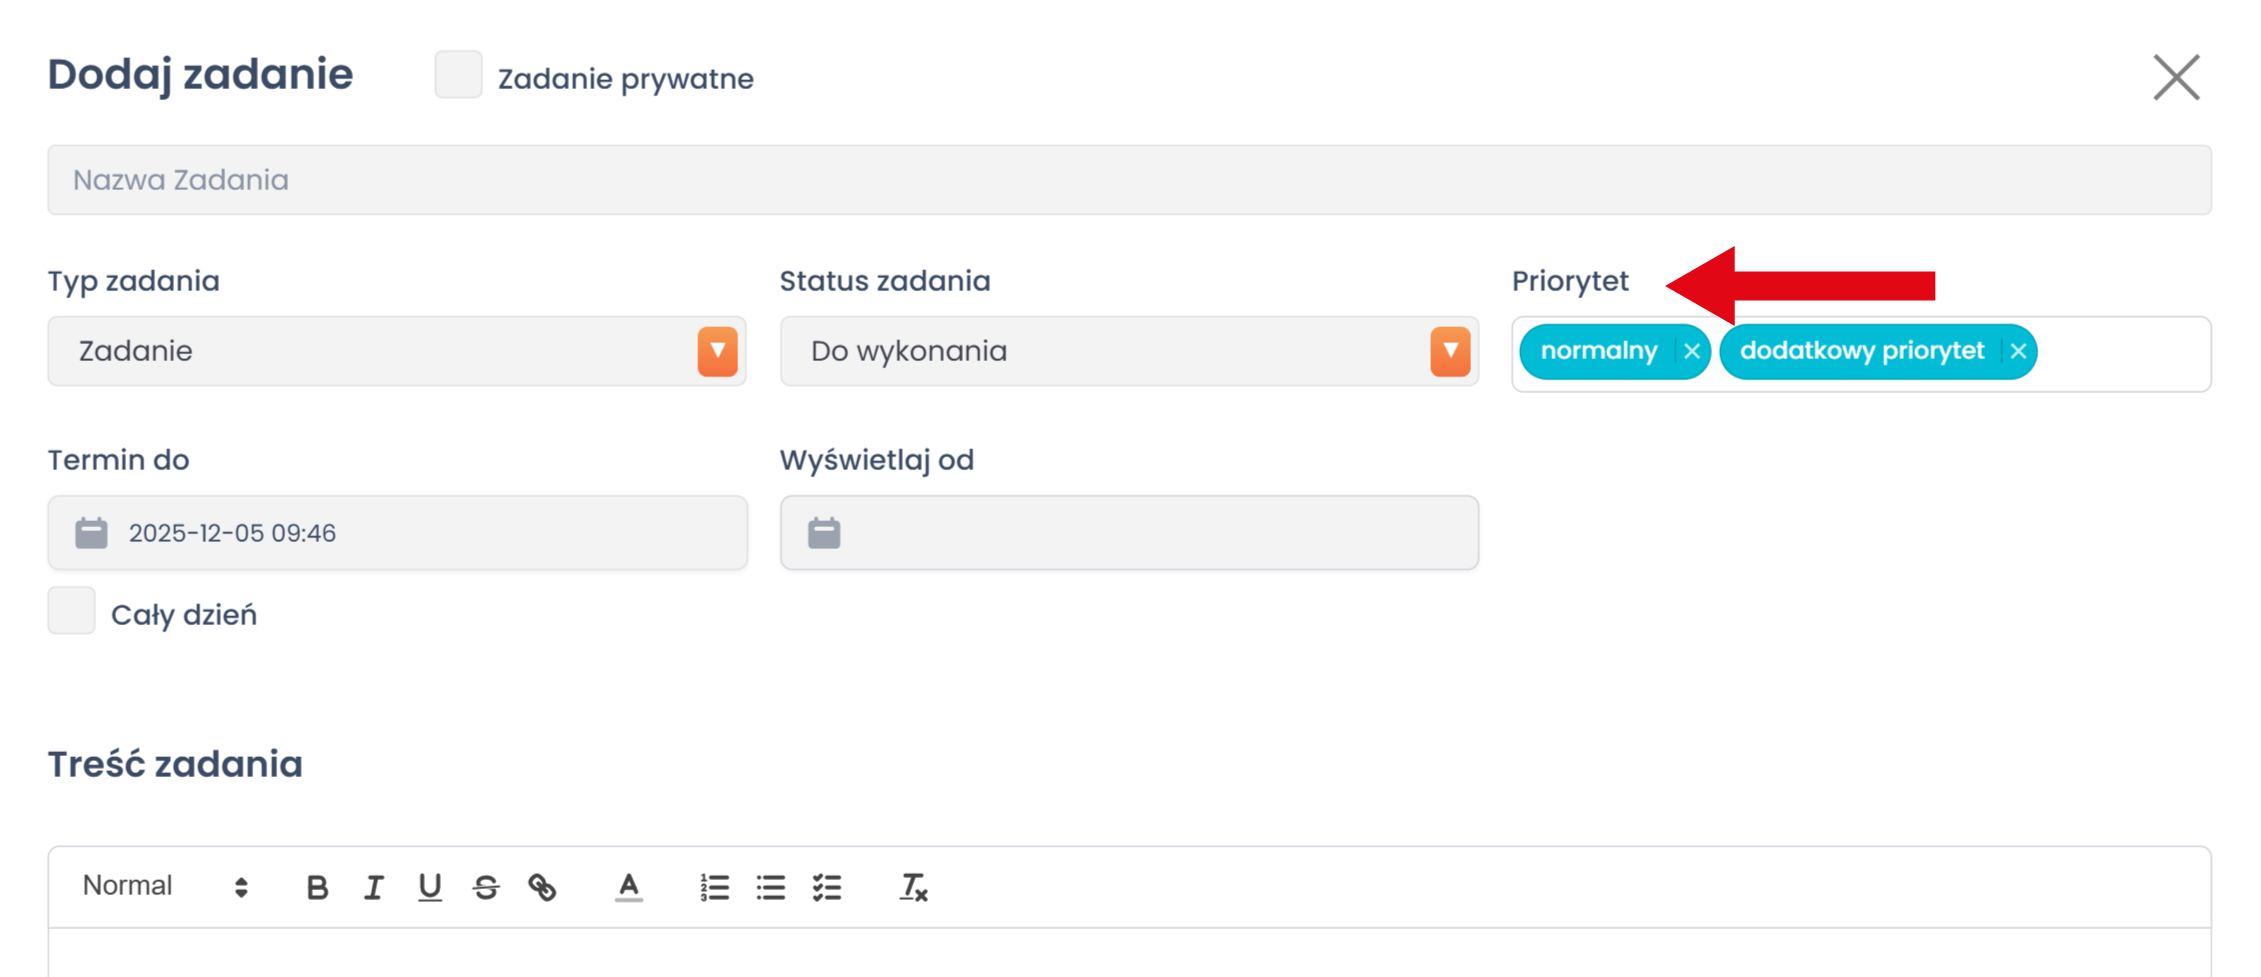Open the Normal text style selector
2261x977 pixels.
coord(165,887)
